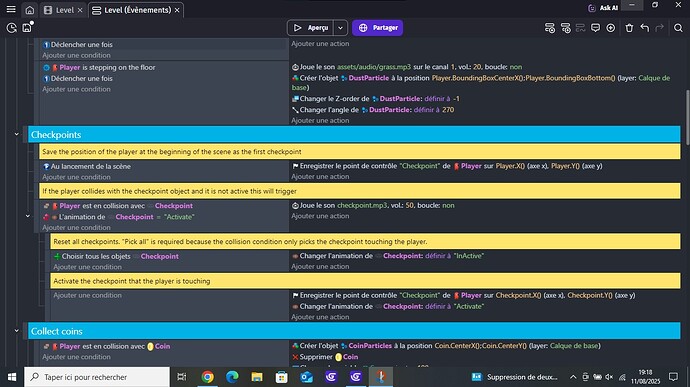Close the Level (Évènements) tab
Image resolution: width=690 pixels, height=387 pixels.
click(177, 10)
